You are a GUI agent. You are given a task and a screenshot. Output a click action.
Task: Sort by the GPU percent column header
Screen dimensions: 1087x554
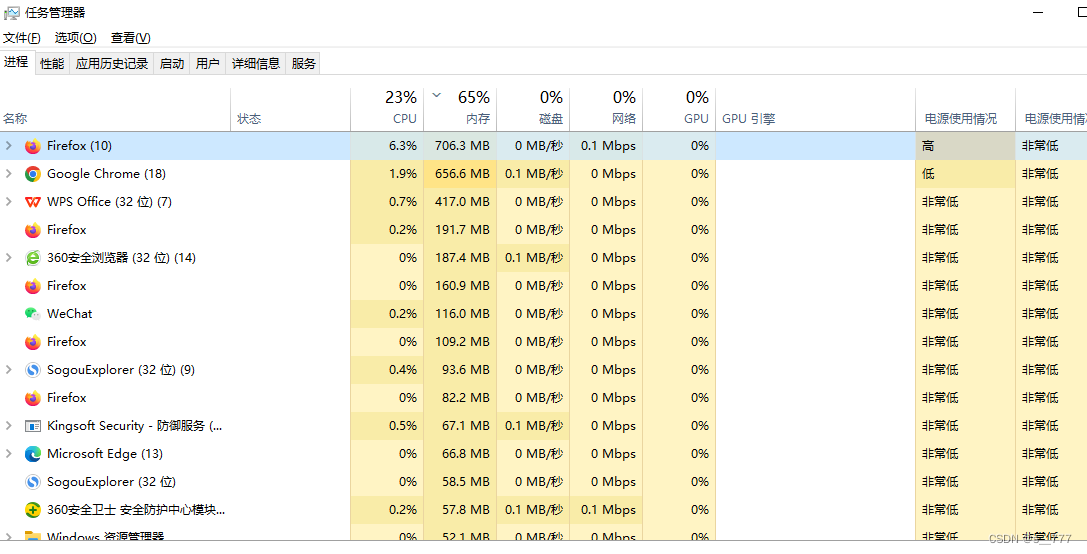pos(679,110)
